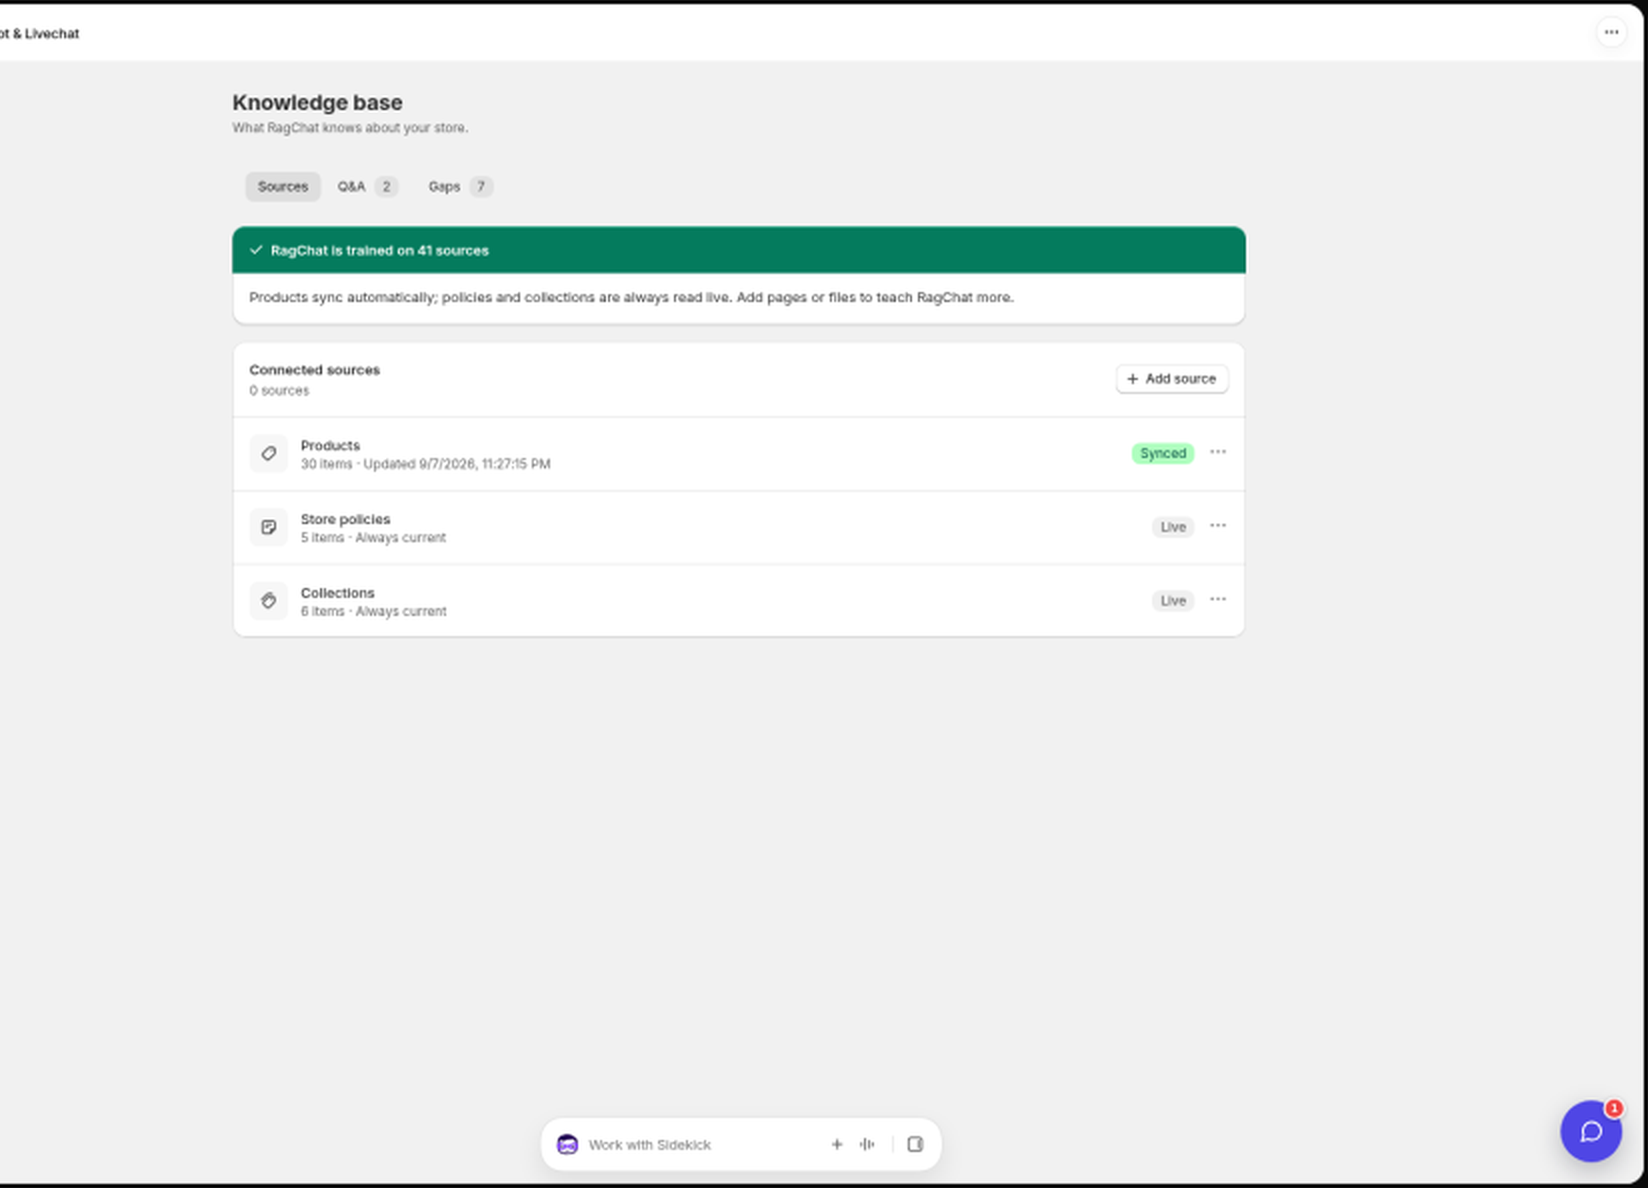Open more options for the Collections row
This screenshot has height=1188, width=1648.
[1217, 599]
